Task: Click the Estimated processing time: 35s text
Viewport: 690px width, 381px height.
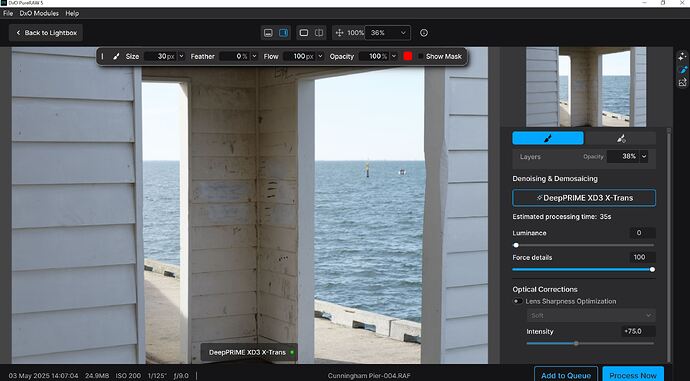Action: coord(562,216)
